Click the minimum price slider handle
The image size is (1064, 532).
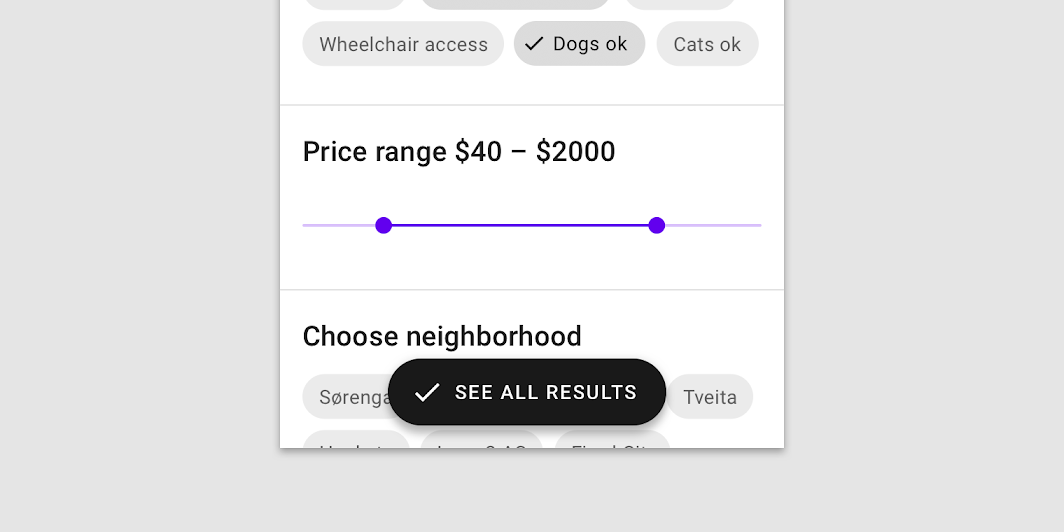pos(383,225)
